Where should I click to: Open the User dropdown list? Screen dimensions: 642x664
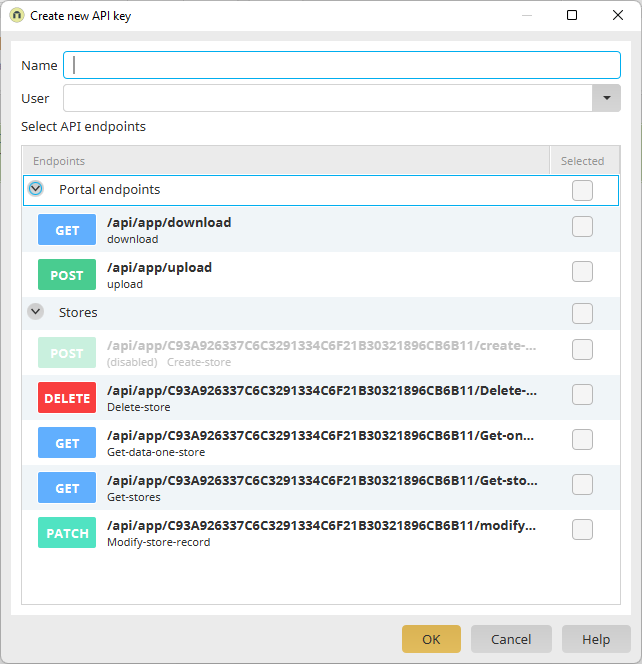(x=606, y=98)
